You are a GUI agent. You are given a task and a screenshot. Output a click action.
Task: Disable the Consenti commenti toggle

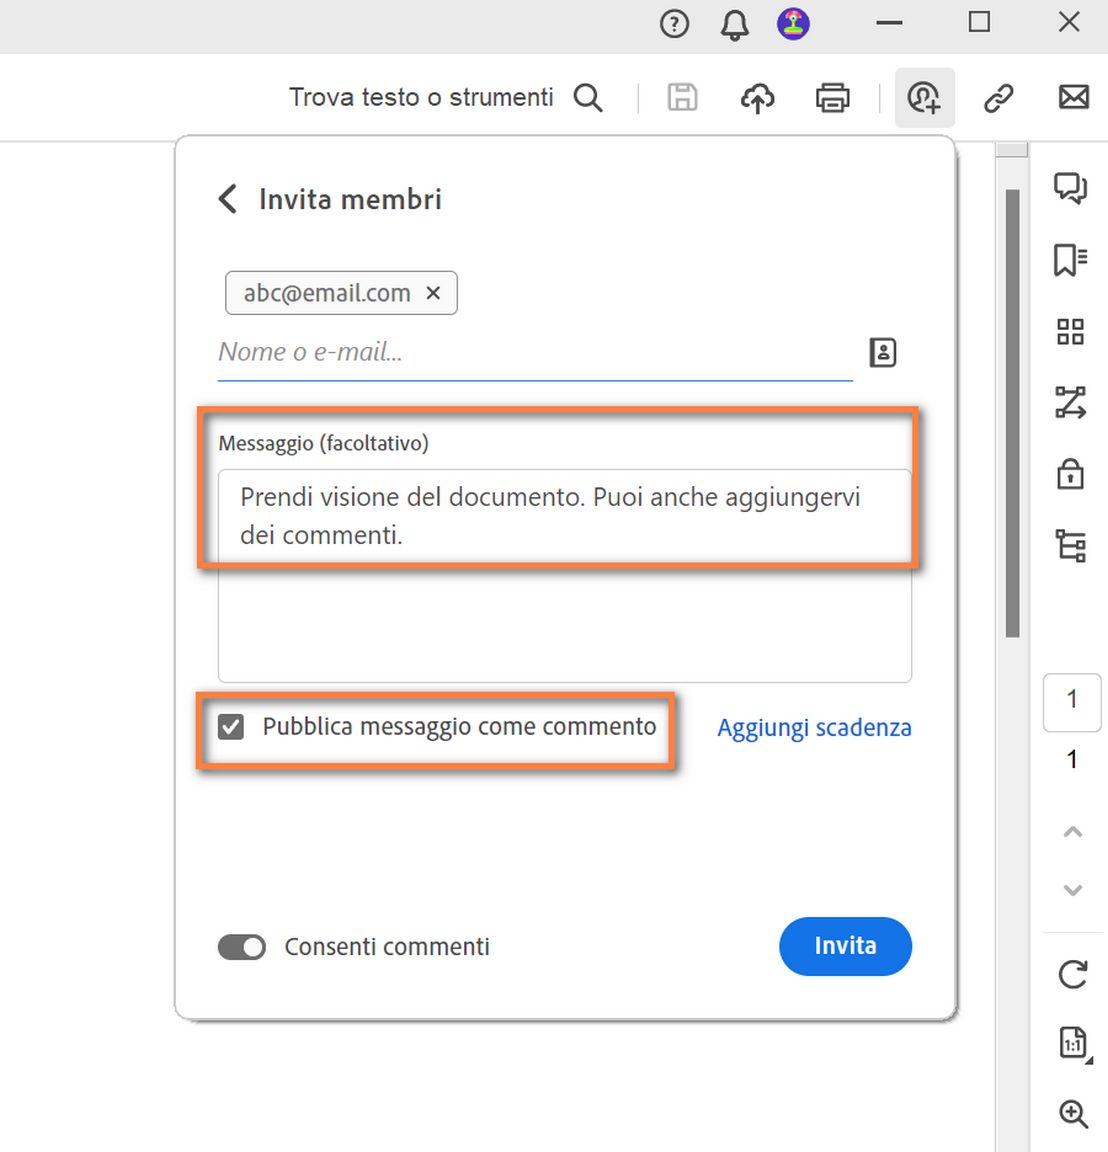point(241,947)
